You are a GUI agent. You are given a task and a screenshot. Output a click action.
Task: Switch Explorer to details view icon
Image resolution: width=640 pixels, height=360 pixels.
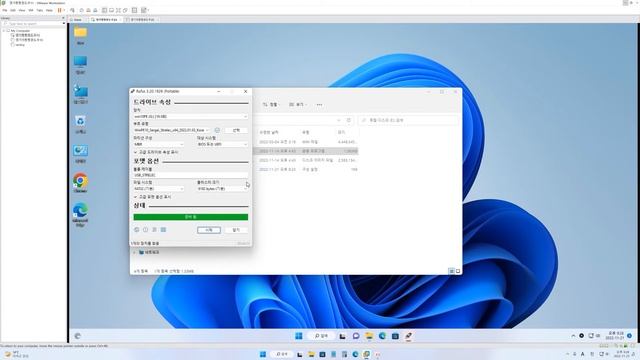point(451,271)
